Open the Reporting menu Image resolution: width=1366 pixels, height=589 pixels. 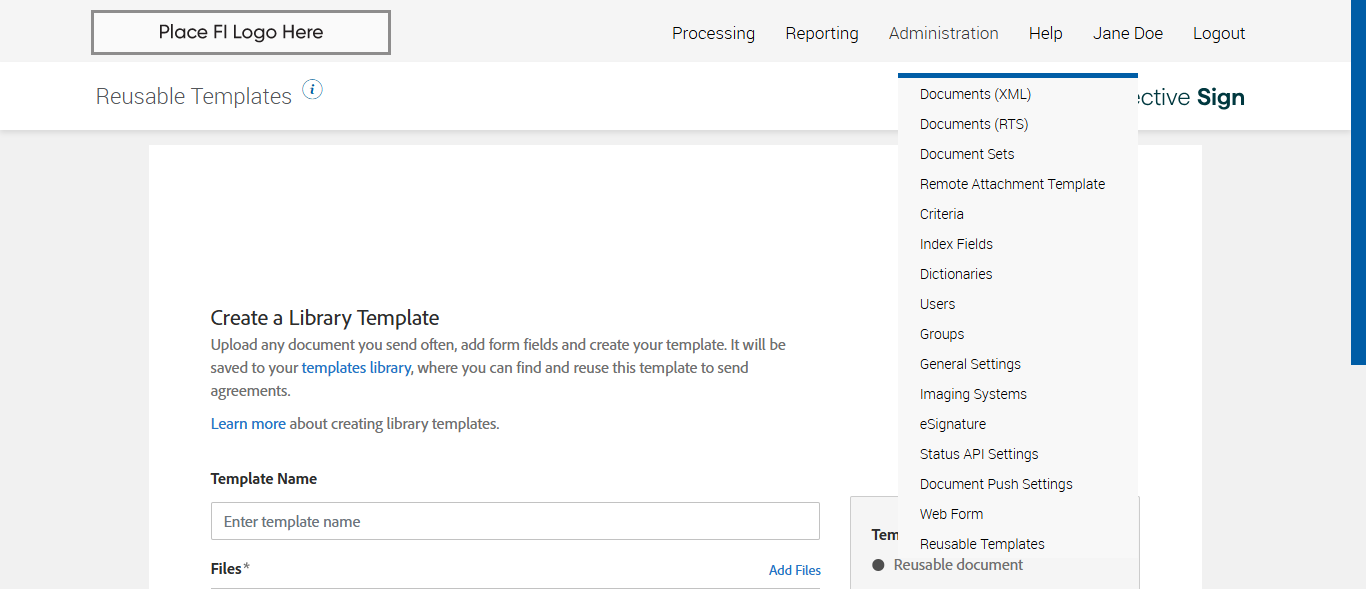point(821,33)
